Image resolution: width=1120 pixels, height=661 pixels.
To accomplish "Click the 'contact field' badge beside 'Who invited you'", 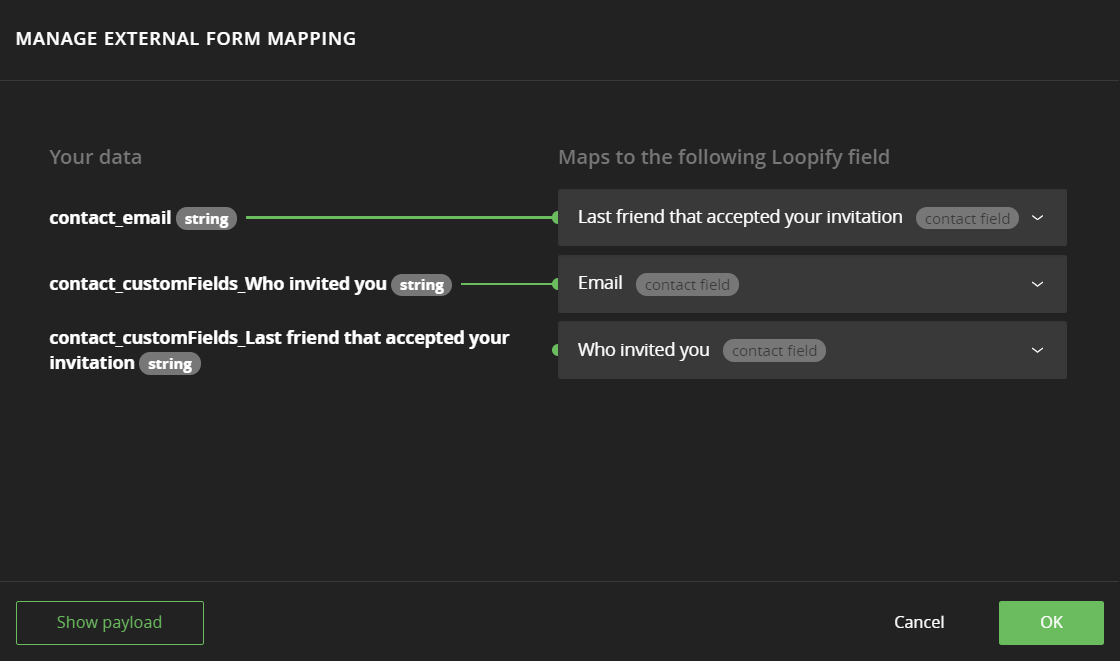I will (774, 351).
